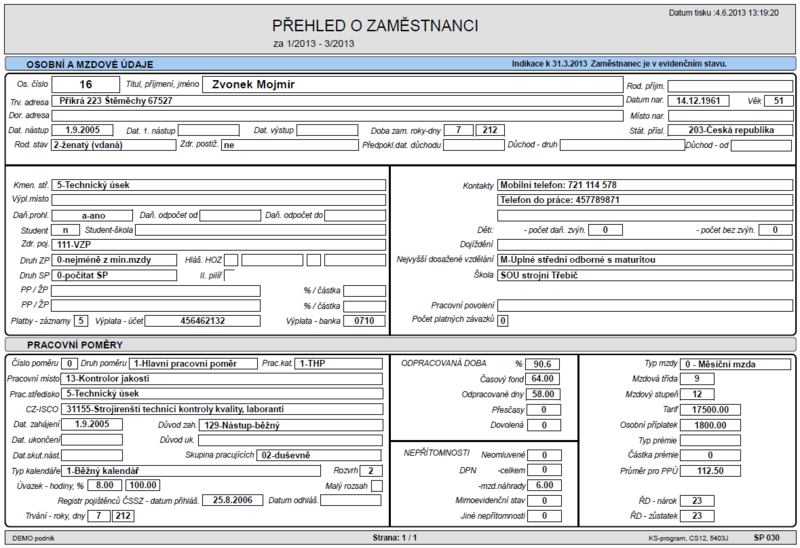The width and height of the screenshot is (800, 548).
Task: Click the PŘEHLED O ZAMĚSTNANCI title
Action: tap(375, 26)
